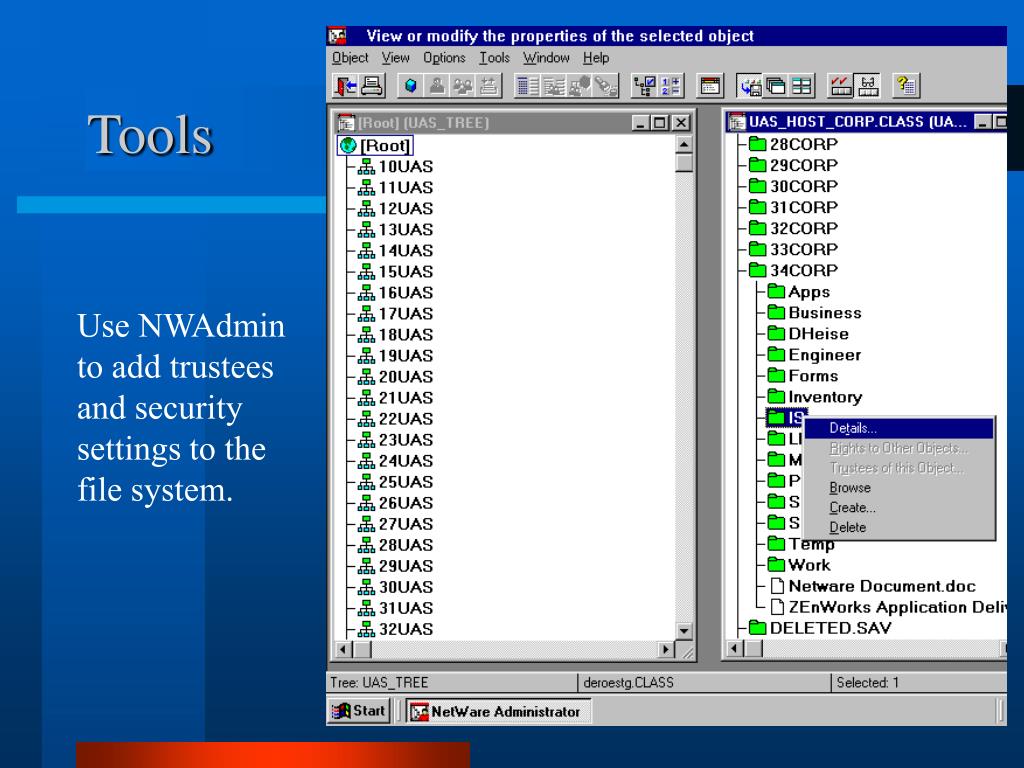
Task: Click Root window's vertical scrollbar down arrow
Action: coord(684,631)
